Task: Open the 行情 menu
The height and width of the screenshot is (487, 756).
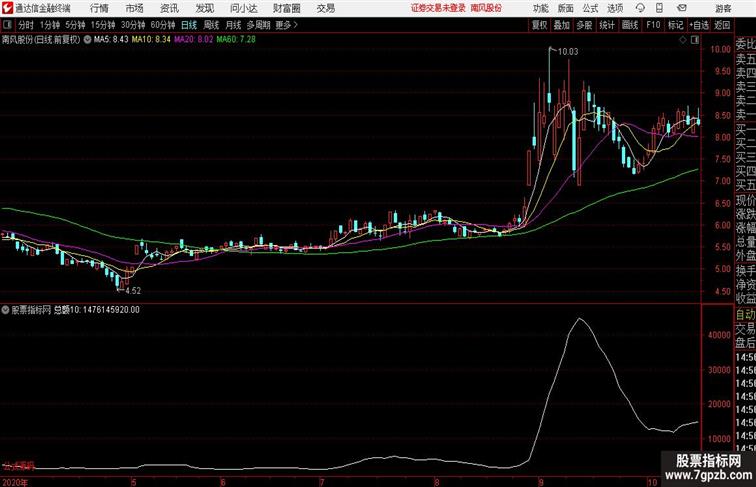Action: (99, 8)
